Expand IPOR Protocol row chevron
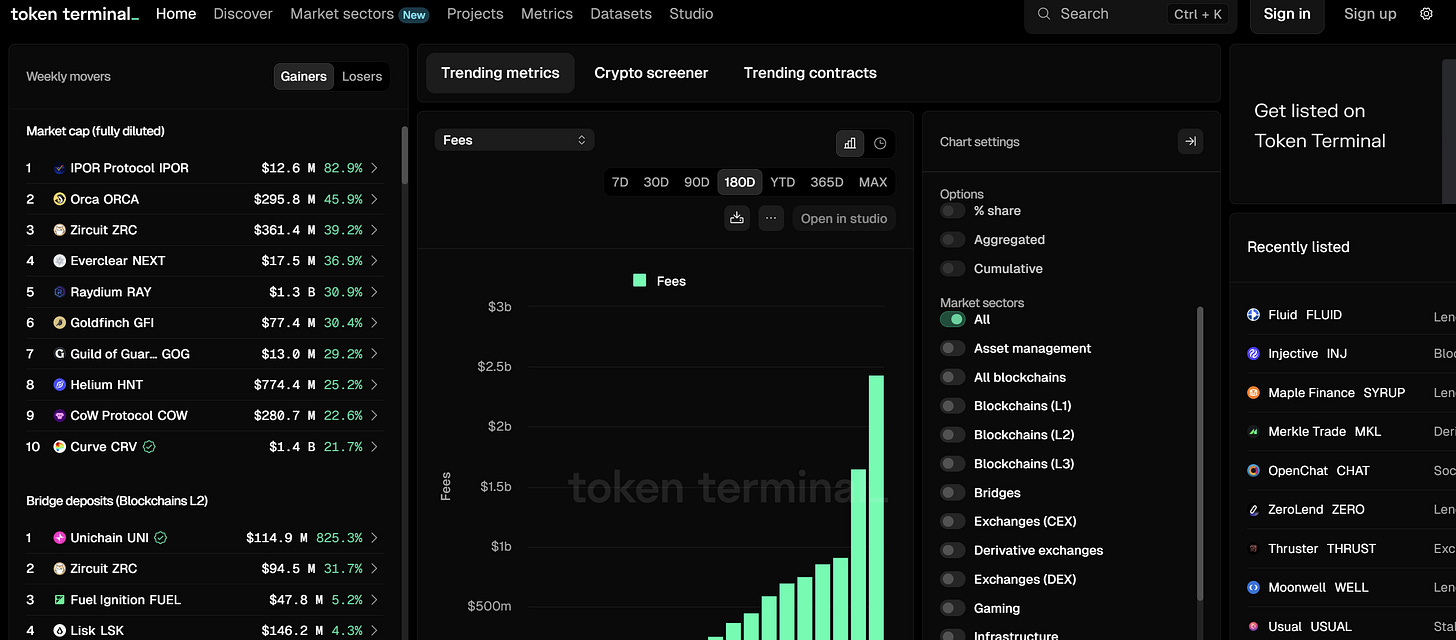1456x640 pixels. pos(374,168)
